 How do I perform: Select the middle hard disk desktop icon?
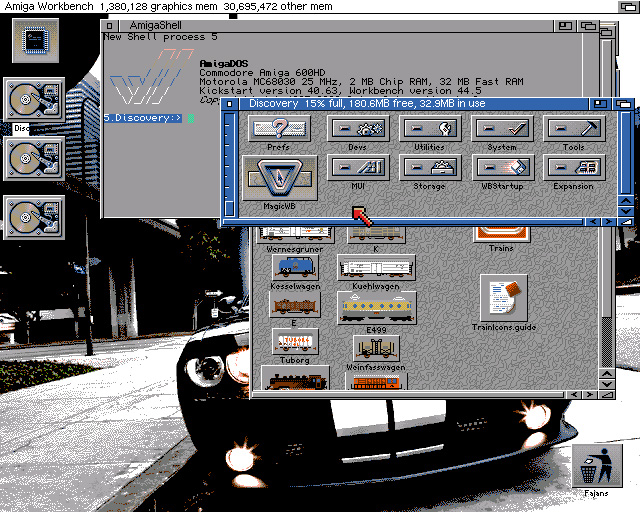pyautogui.click(x=34, y=158)
